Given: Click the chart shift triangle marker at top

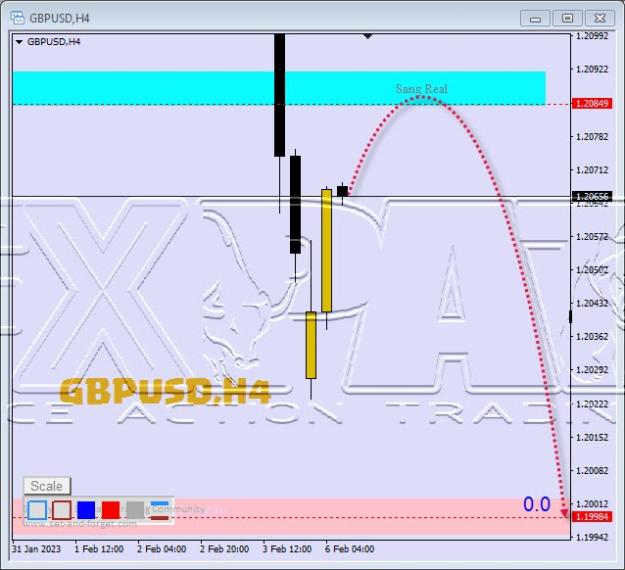Looking at the screenshot, I should 368,36.
